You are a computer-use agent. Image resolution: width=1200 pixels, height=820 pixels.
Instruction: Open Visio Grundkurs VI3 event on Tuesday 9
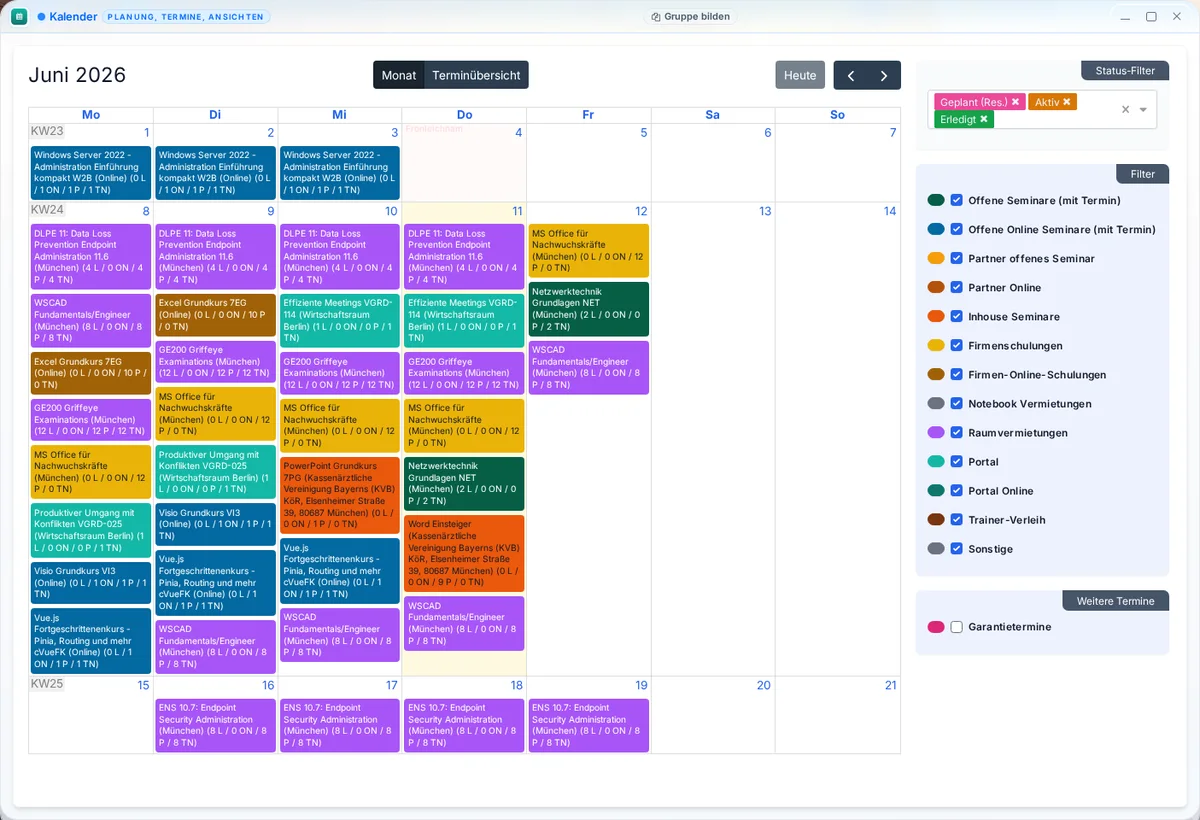(x=215, y=524)
